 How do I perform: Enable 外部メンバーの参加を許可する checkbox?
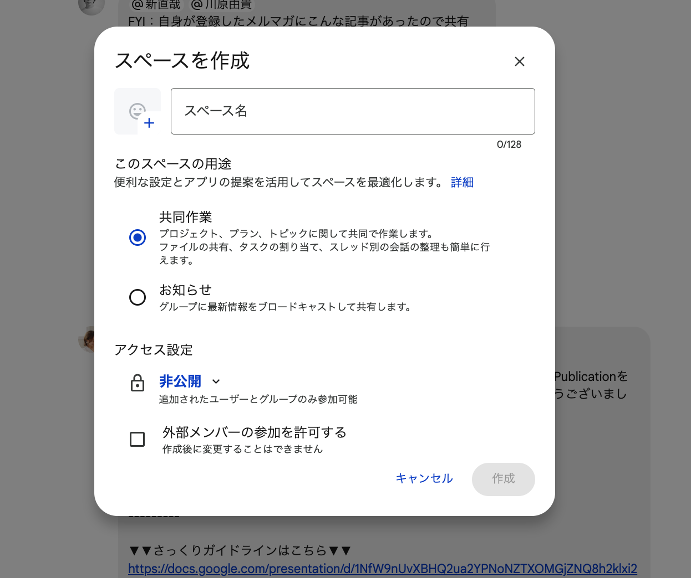pos(137,439)
